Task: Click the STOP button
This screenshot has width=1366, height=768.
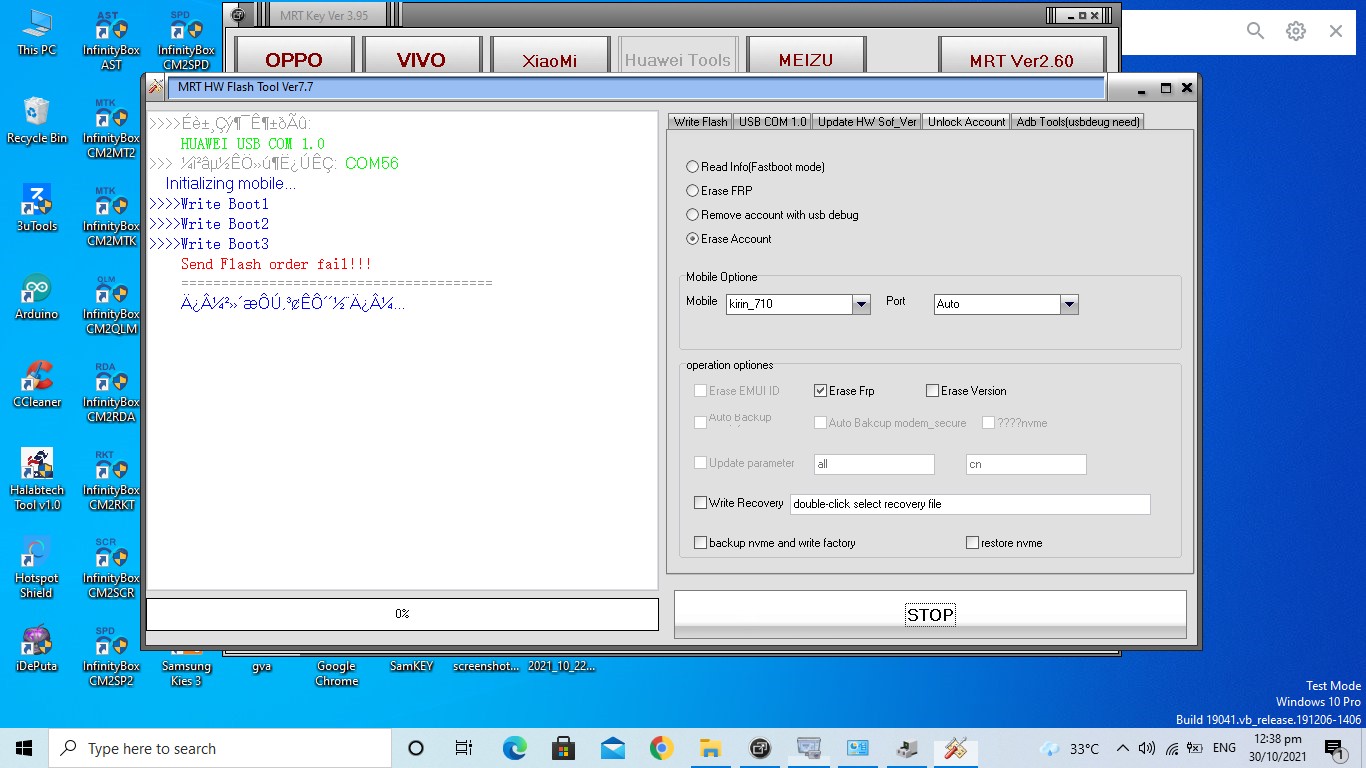Action: pyautogui.click(x=930, y=614)
